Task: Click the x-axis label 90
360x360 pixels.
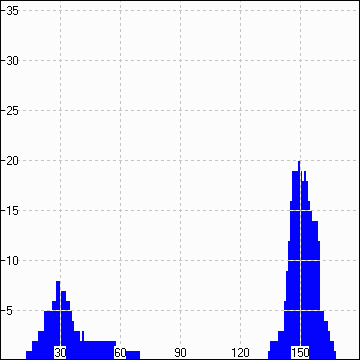Action: point(180,353)
